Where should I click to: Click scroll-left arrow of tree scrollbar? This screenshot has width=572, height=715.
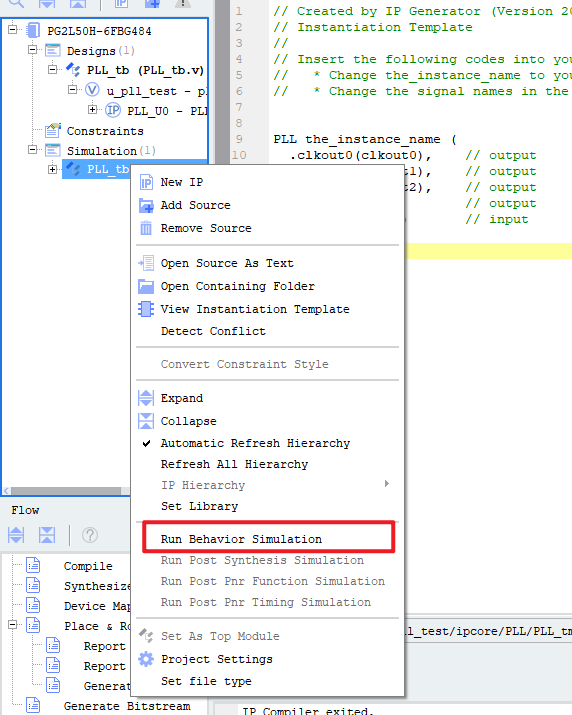pyautogui.click(x=6, y=491)
